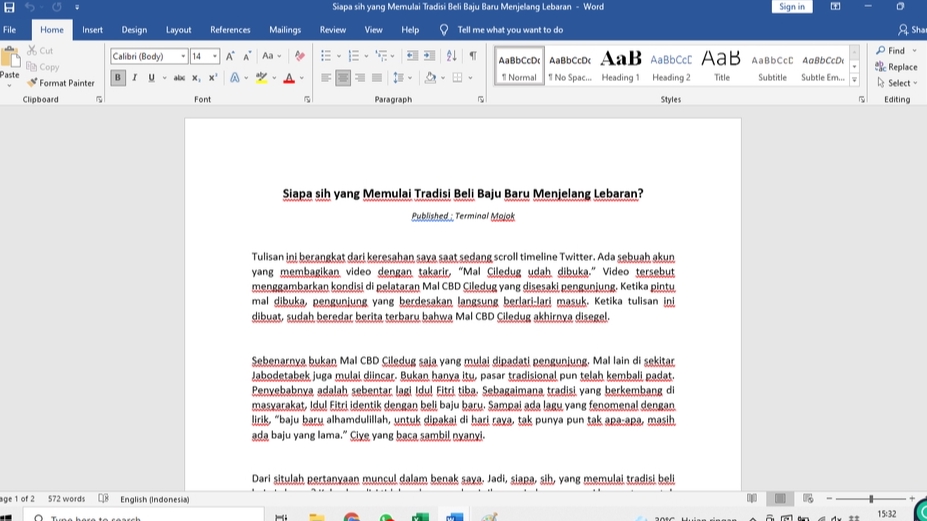The height and width of the screenshot is (521, 927).
Task: Click the zoom slider handle
Action: pos(871,499)
